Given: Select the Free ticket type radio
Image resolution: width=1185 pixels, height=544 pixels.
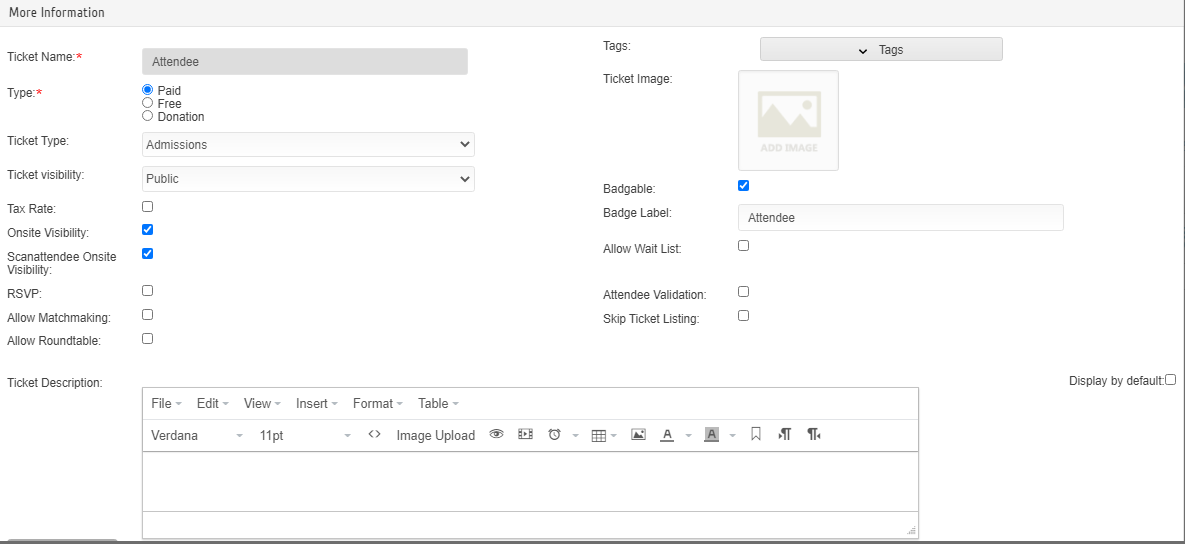Looking at the screenshot, I should [148, 103].
